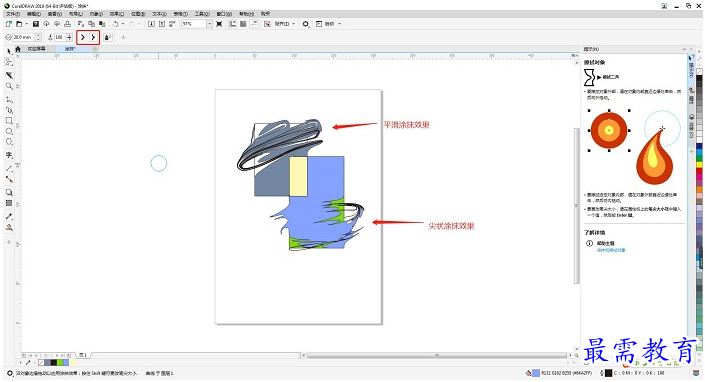This screenshot has width=705, height=382.
Task: Close the hints docker panel
Action: click(x=691, y=49)
